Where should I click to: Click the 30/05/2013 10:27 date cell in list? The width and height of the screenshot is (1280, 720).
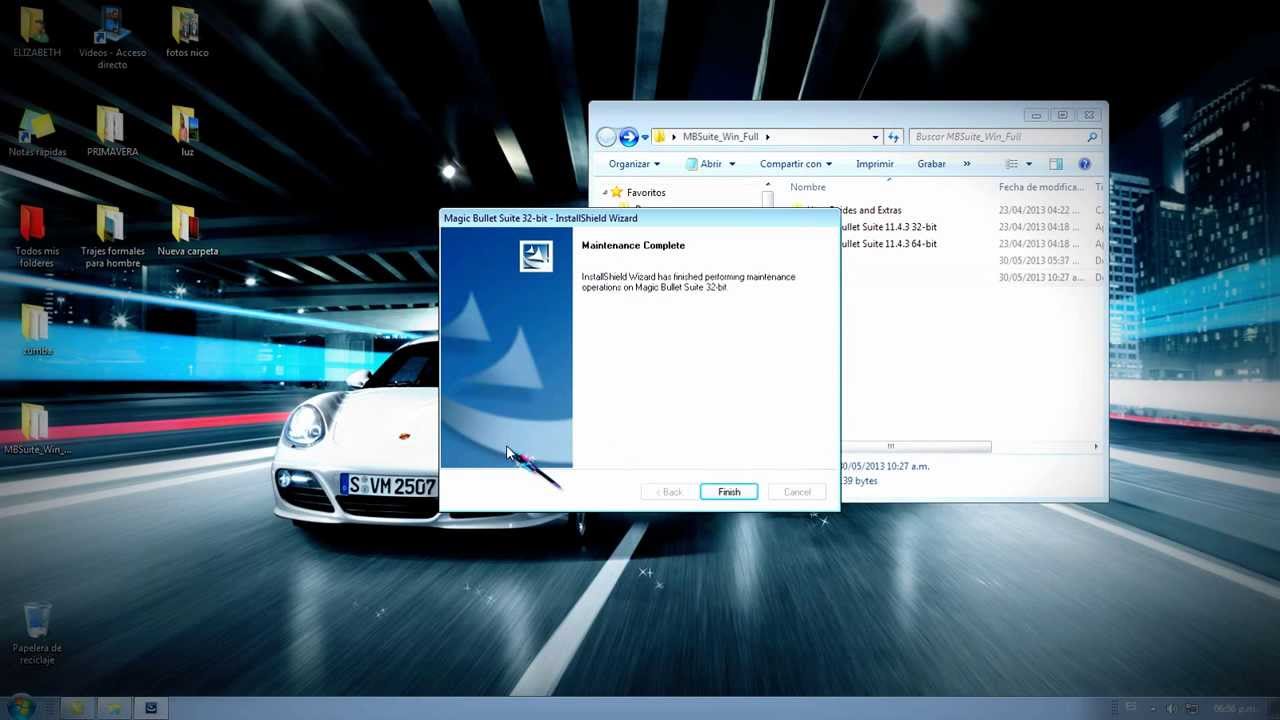click(x=1040, y=278)
